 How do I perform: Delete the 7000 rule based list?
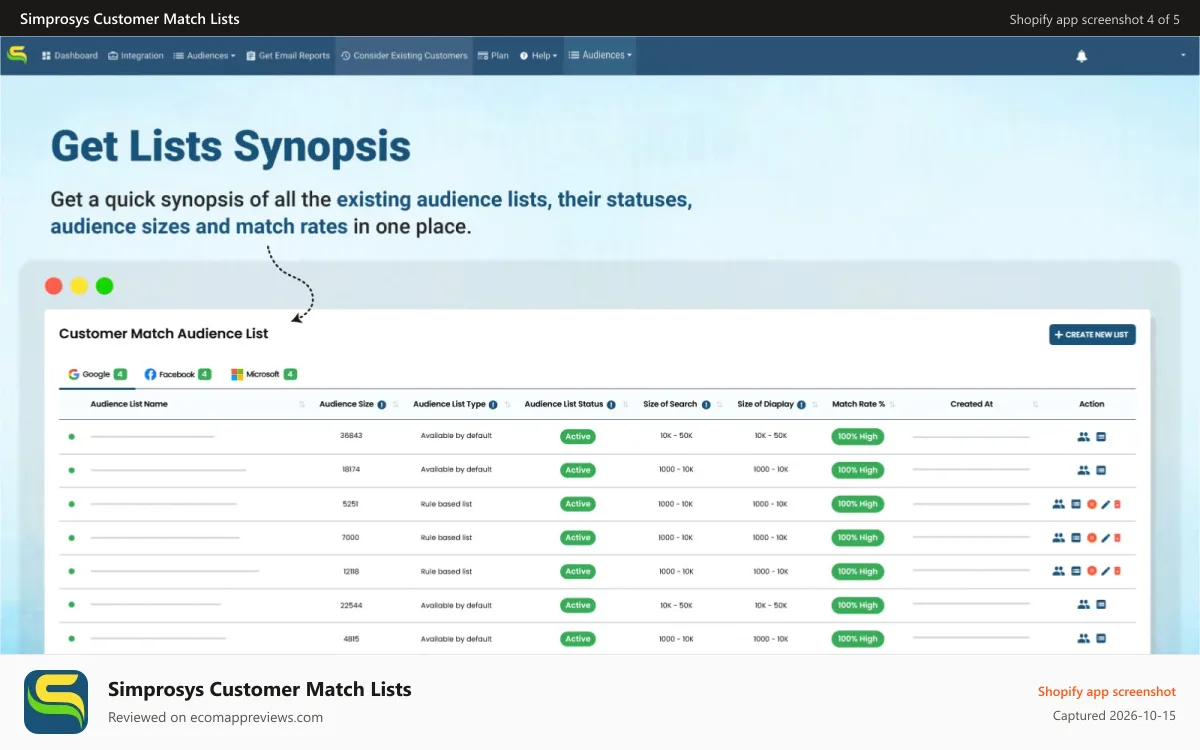1118,538
